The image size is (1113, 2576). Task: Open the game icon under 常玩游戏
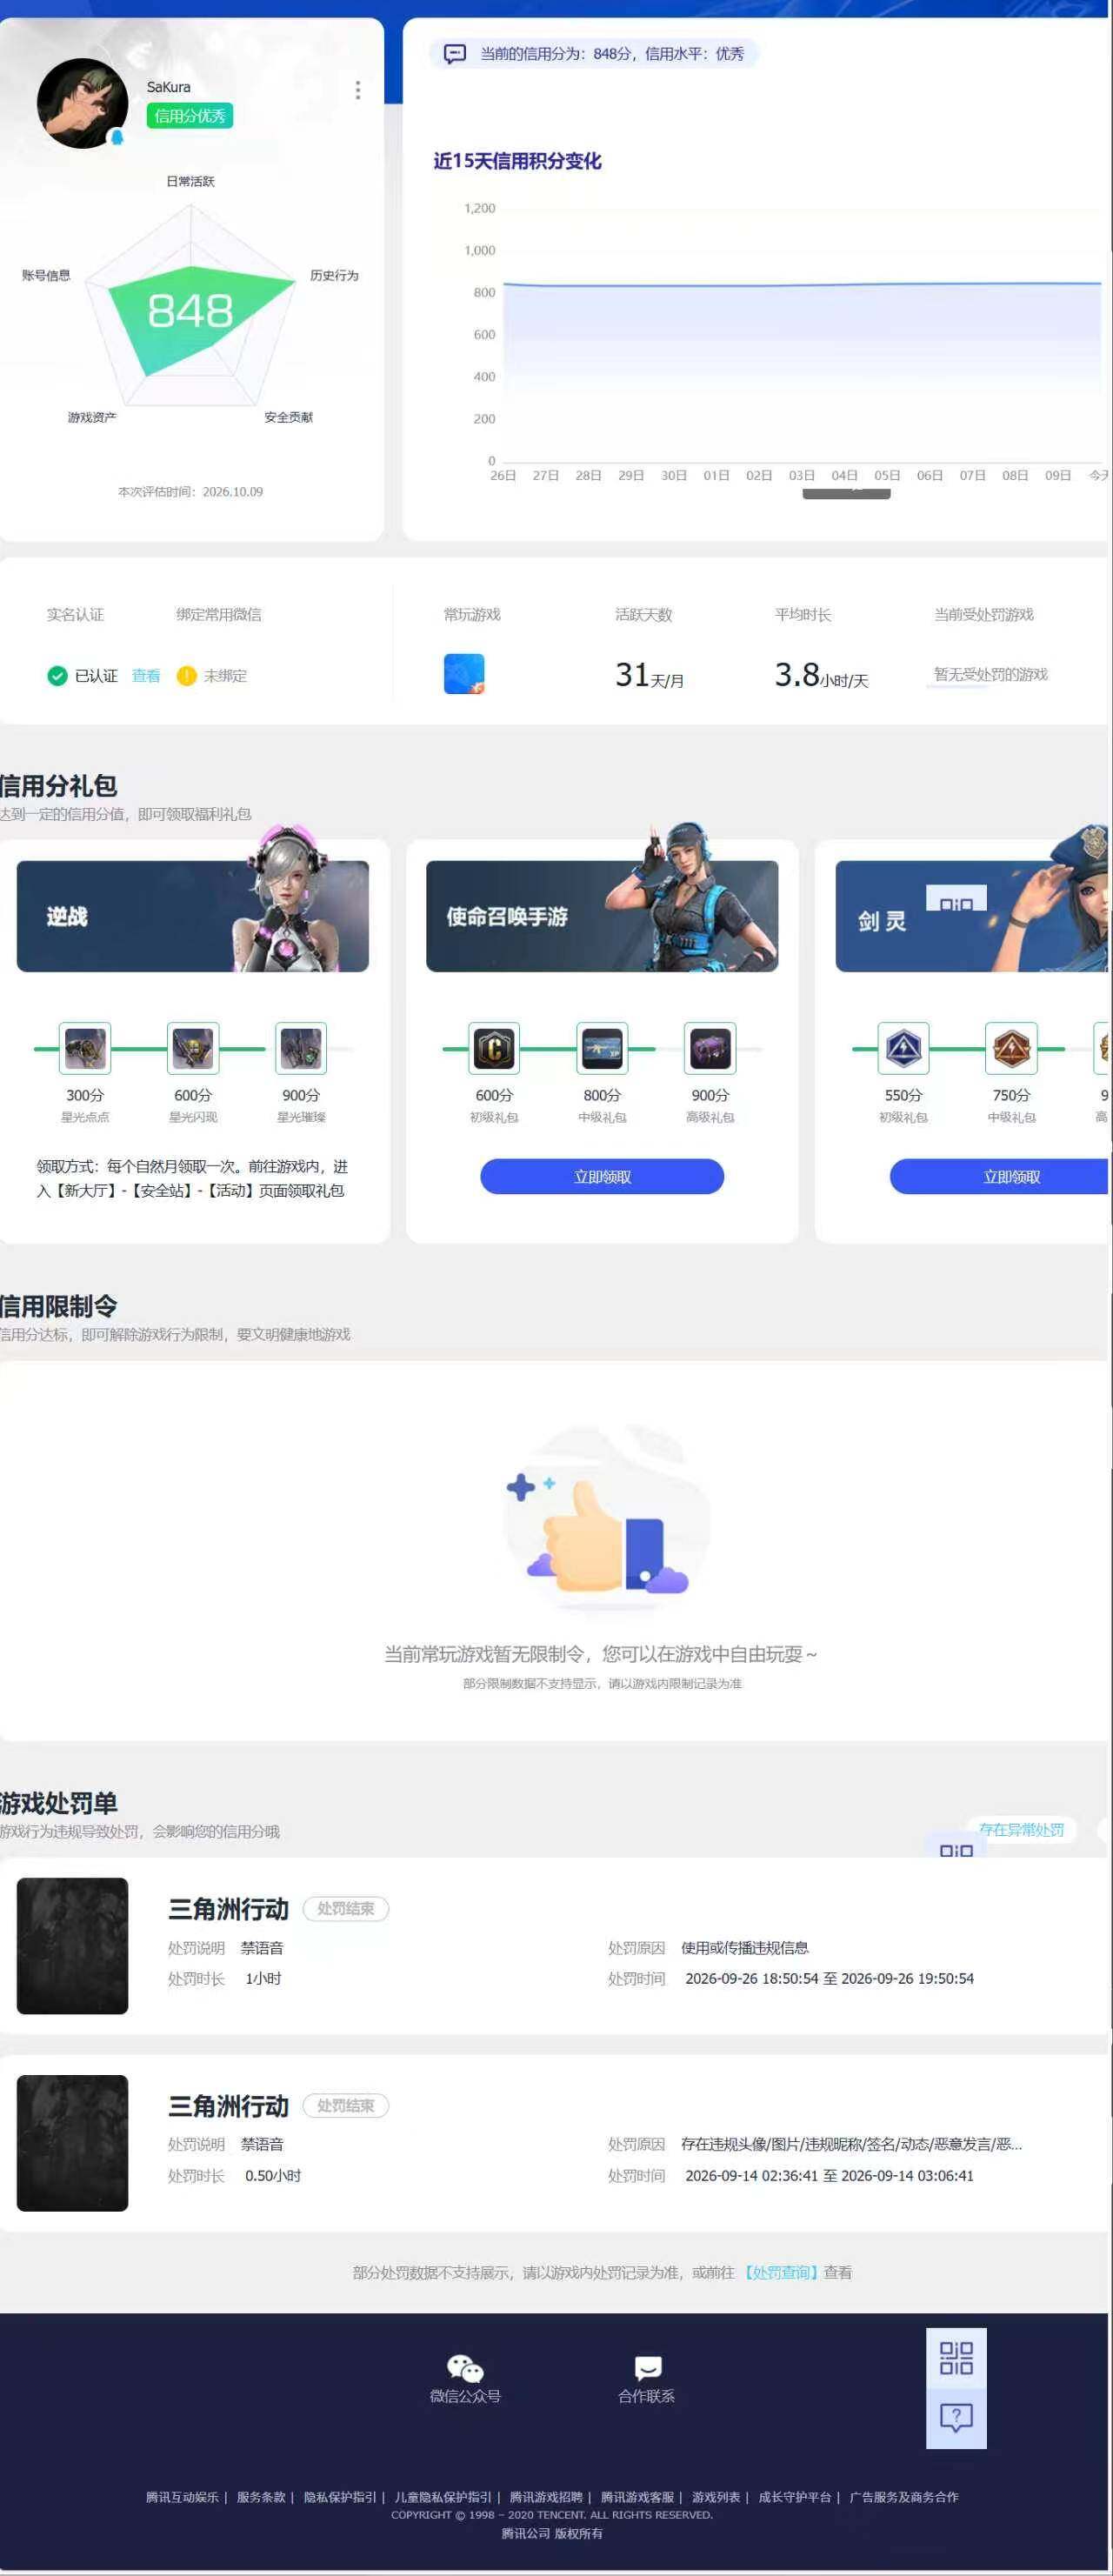tap(464, 674)
